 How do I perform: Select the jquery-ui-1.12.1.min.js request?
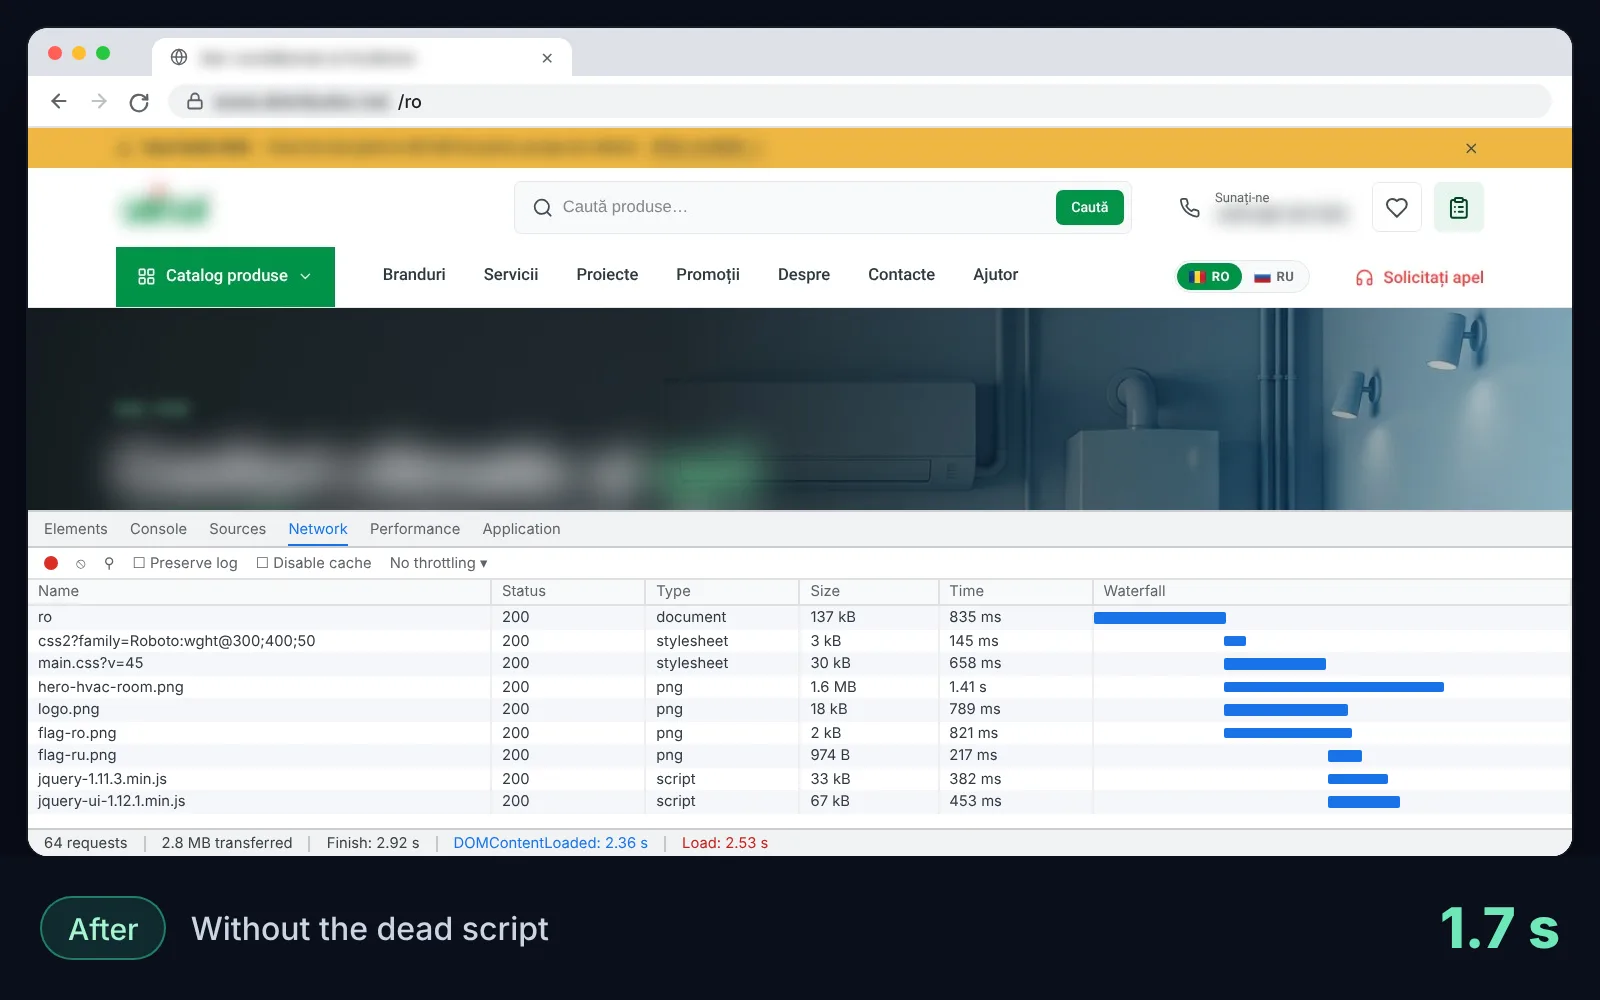tap(800, 801)
